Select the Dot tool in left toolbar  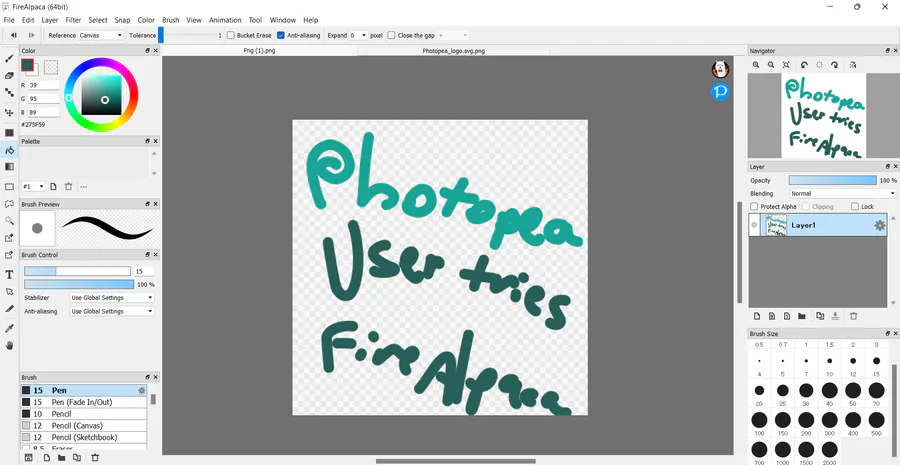click(x=9, y=92)
